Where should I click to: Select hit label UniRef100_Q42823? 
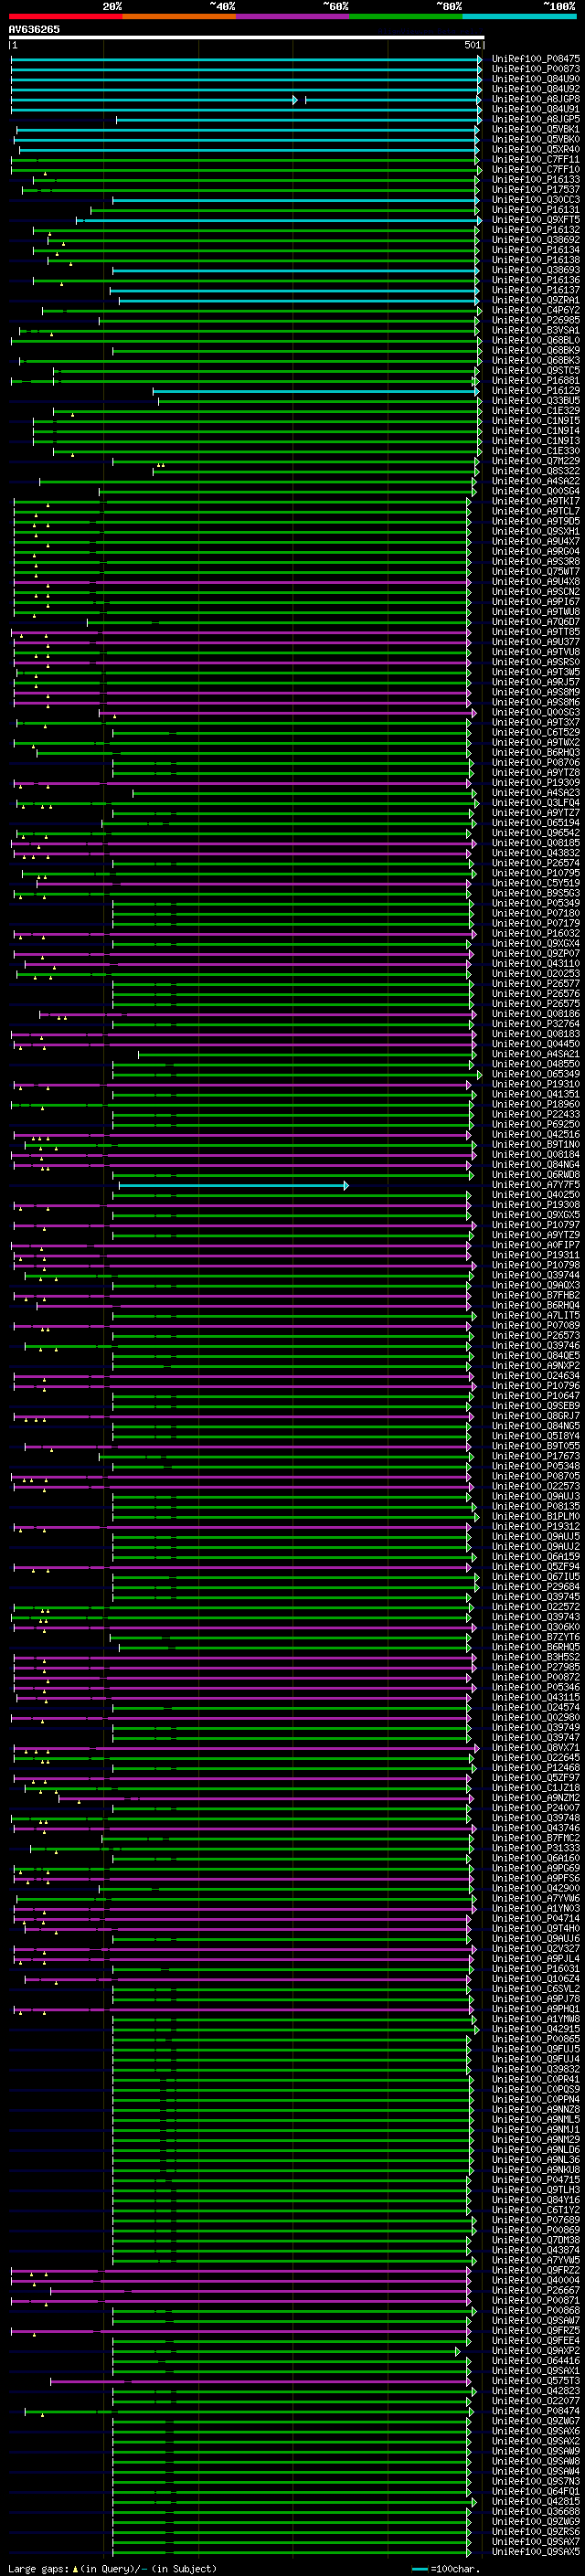pos(536,2391)
